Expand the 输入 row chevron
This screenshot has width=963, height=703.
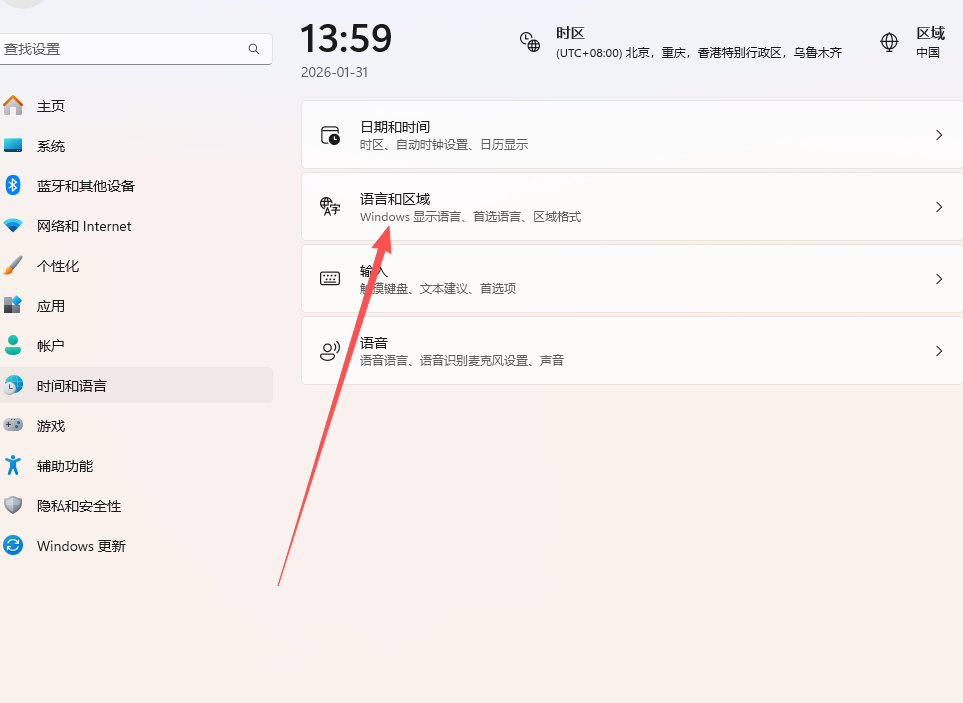click(x=938, y=279)
